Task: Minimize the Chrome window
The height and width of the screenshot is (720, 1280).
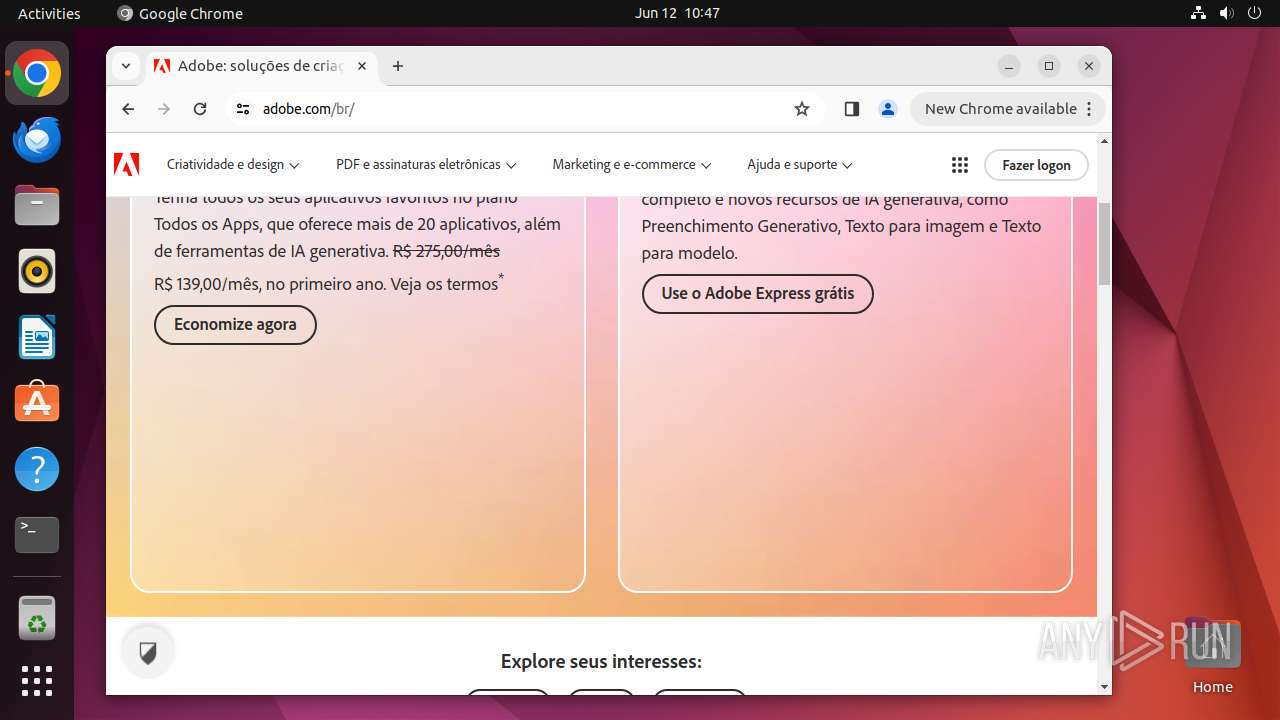Action: pos(1010,66)
